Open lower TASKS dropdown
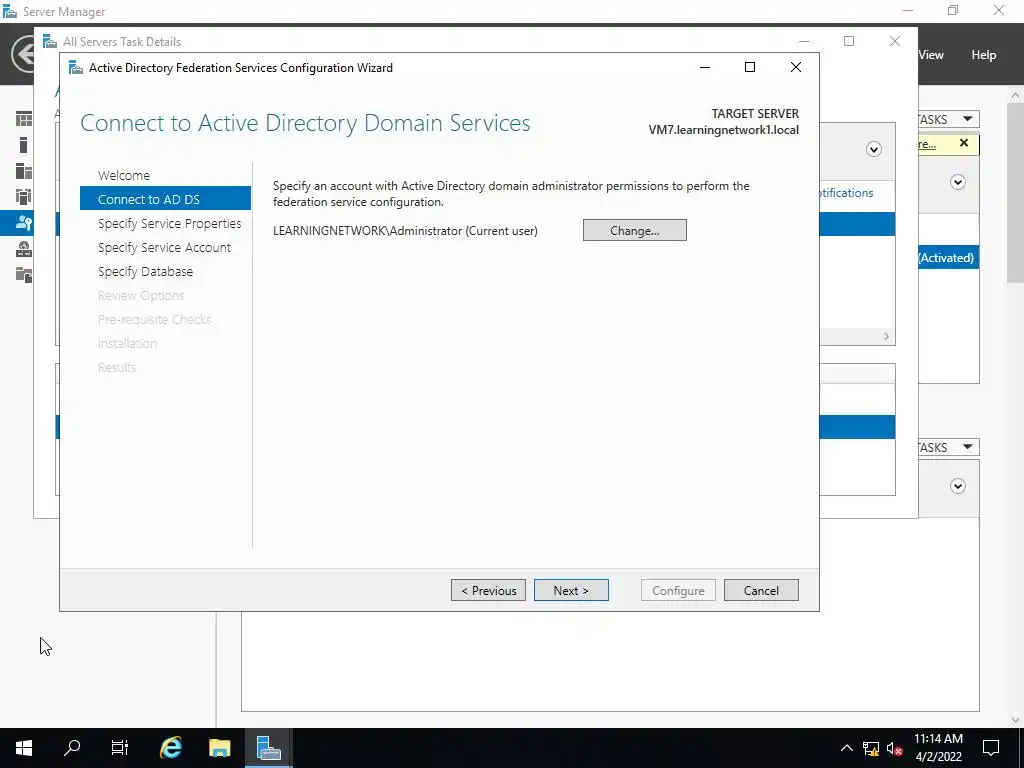This screenshot has height=768, width=1024. 948,447
